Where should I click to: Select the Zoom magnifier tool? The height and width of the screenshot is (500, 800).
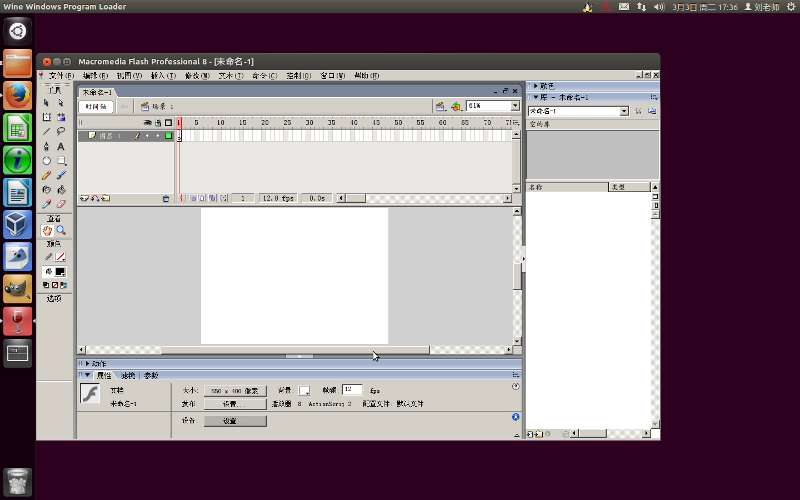pyautogui.click(x=61, y=231)
